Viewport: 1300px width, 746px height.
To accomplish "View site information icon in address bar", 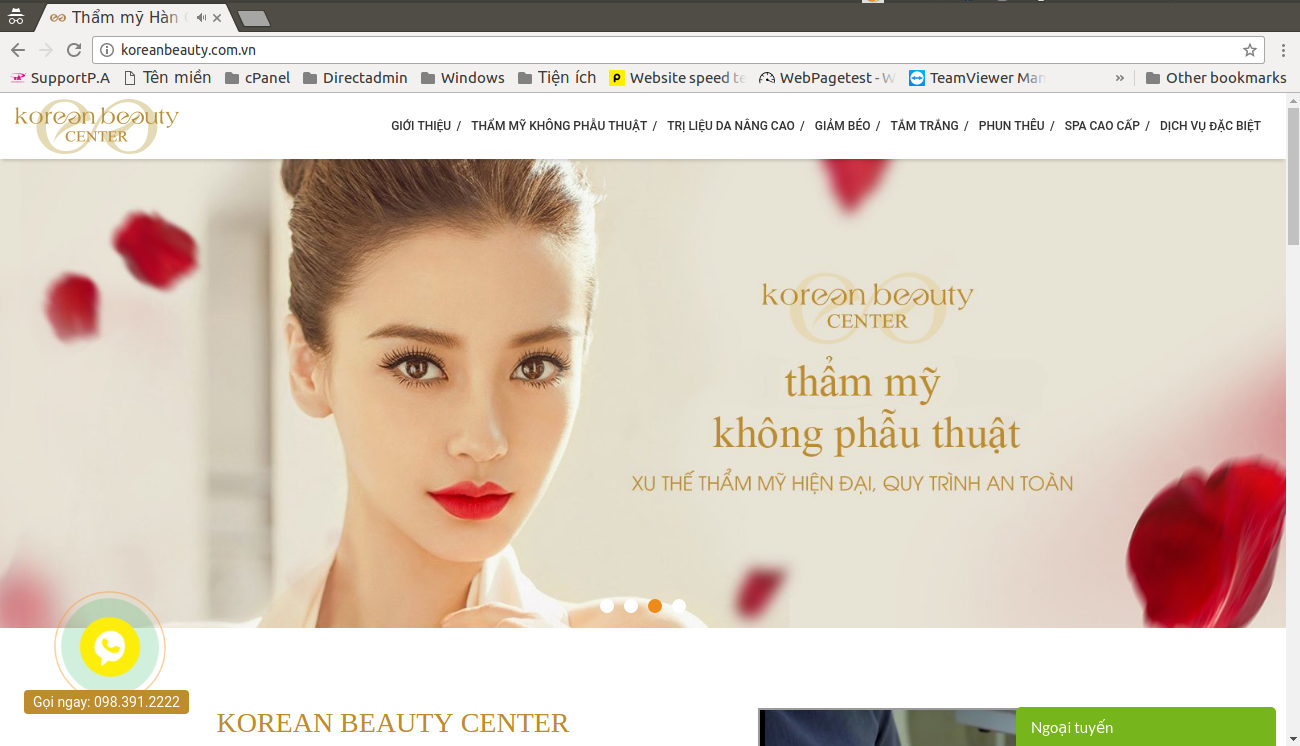I will [108, 50].
